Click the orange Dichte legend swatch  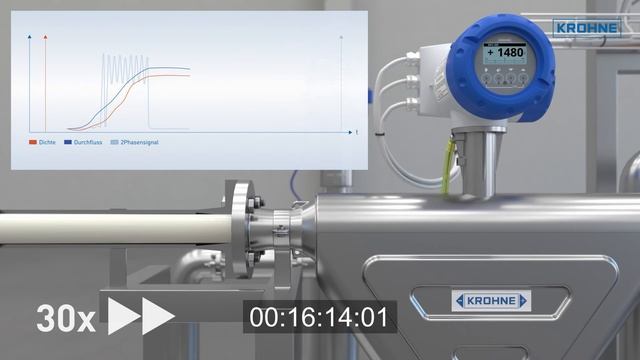click(x=33, y=142)
